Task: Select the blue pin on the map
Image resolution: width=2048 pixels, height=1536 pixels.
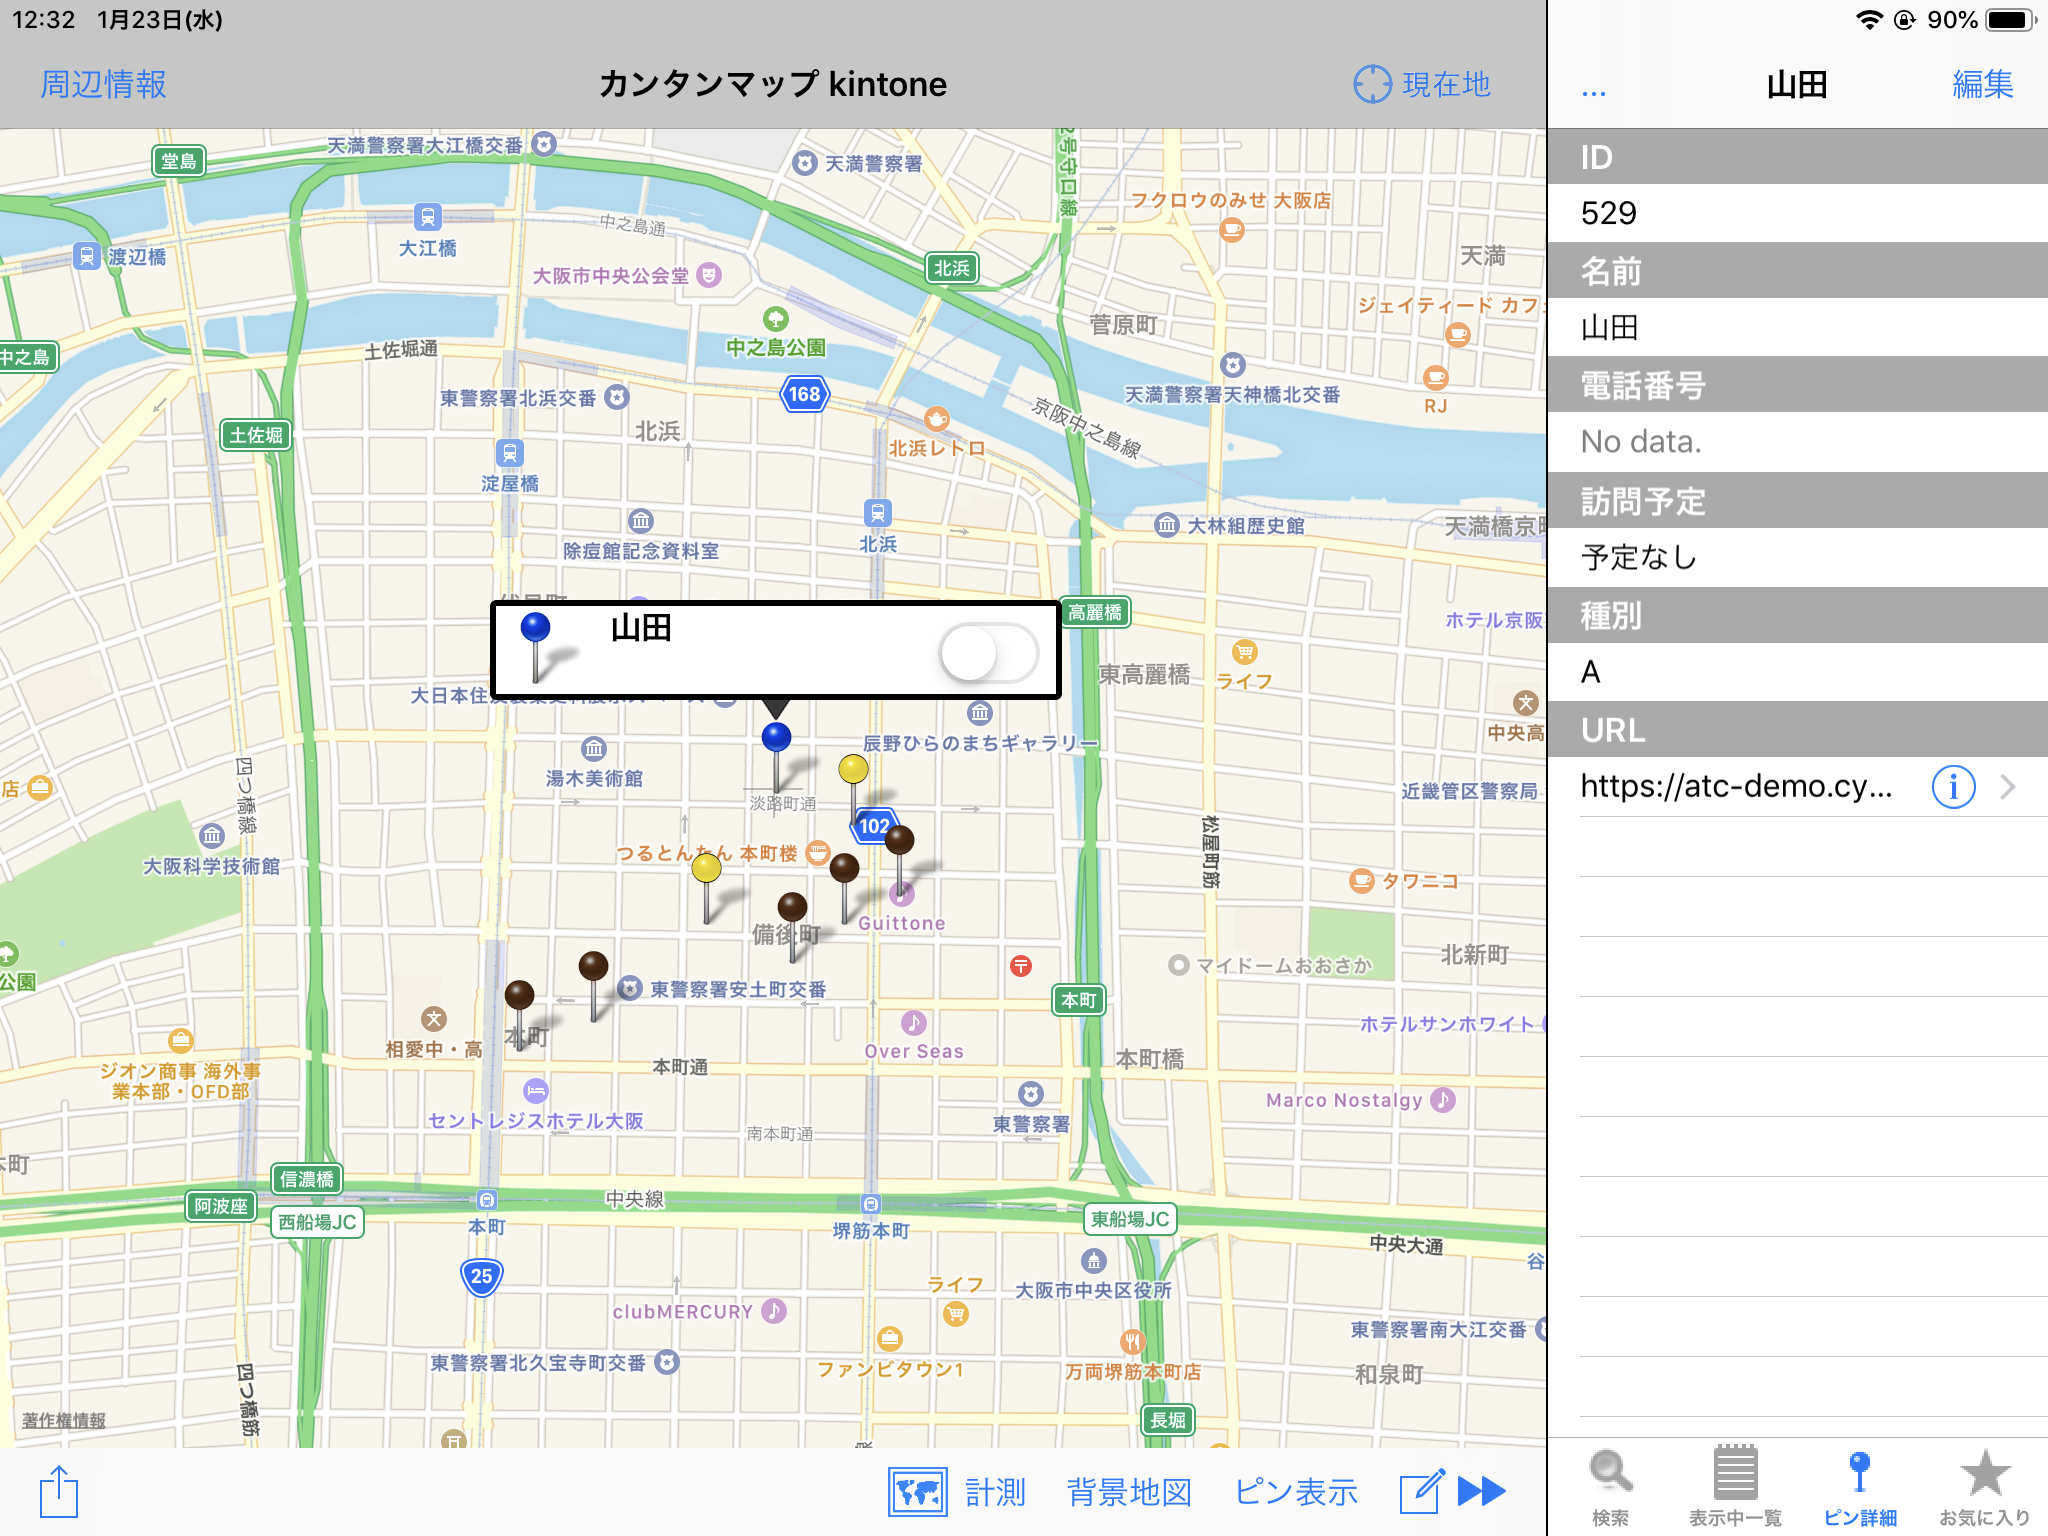Action: (x=776, y=738)
